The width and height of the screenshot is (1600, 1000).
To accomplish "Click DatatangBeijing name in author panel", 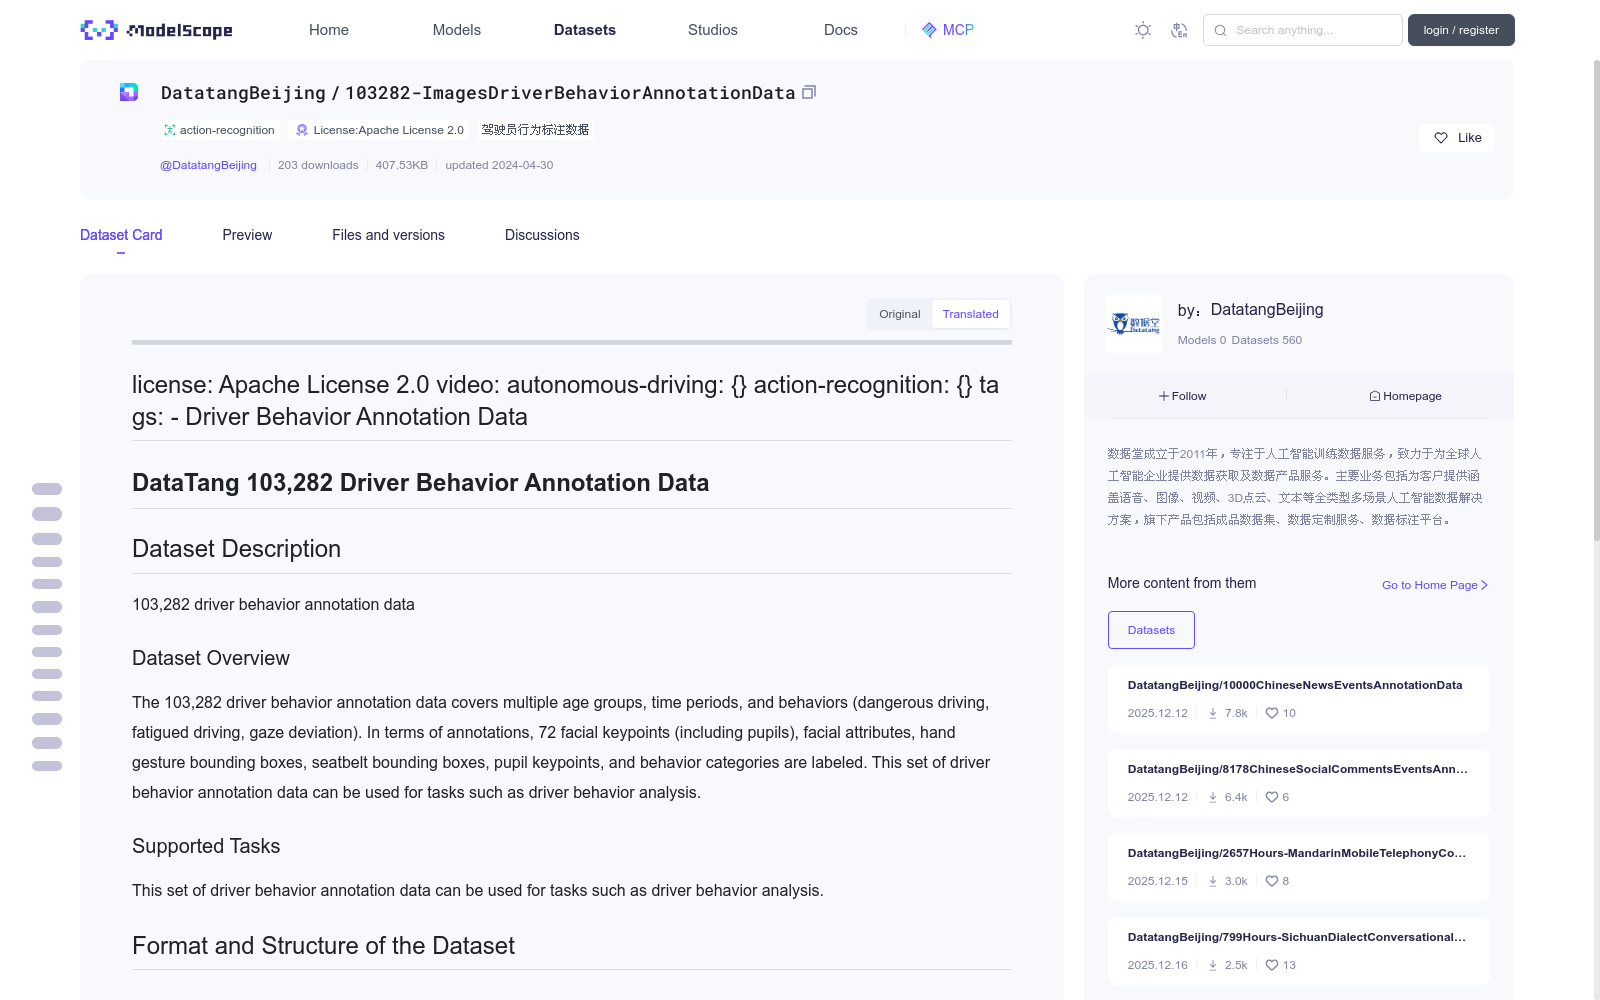I will [x=1267, y=310].
